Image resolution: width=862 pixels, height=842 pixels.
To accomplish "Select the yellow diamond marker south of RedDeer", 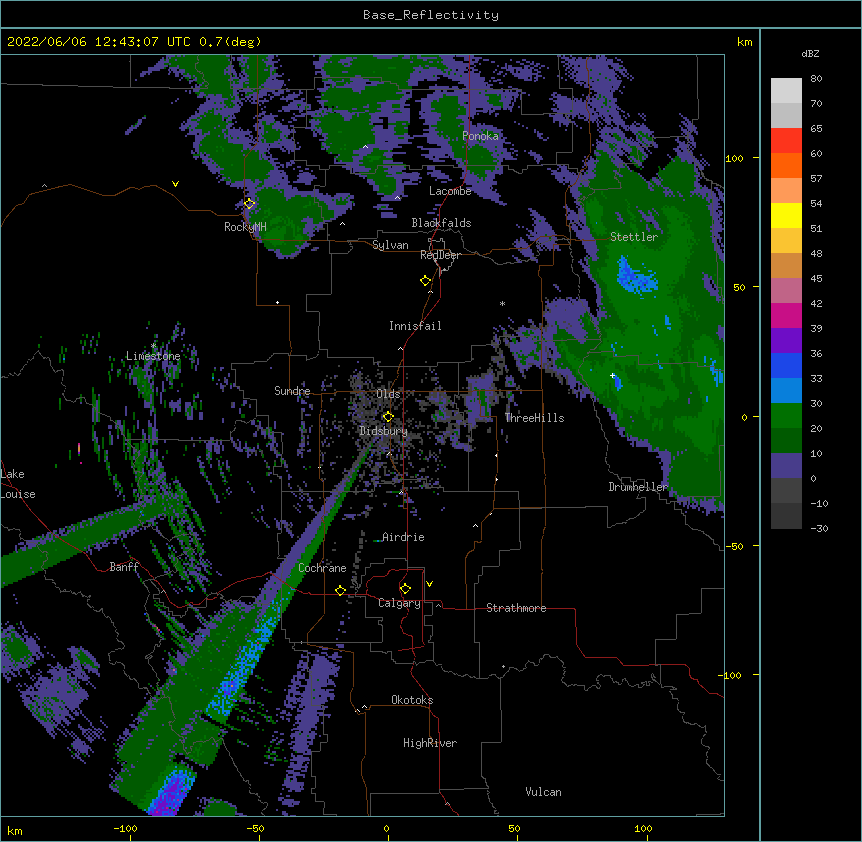I will pos(426,281).
